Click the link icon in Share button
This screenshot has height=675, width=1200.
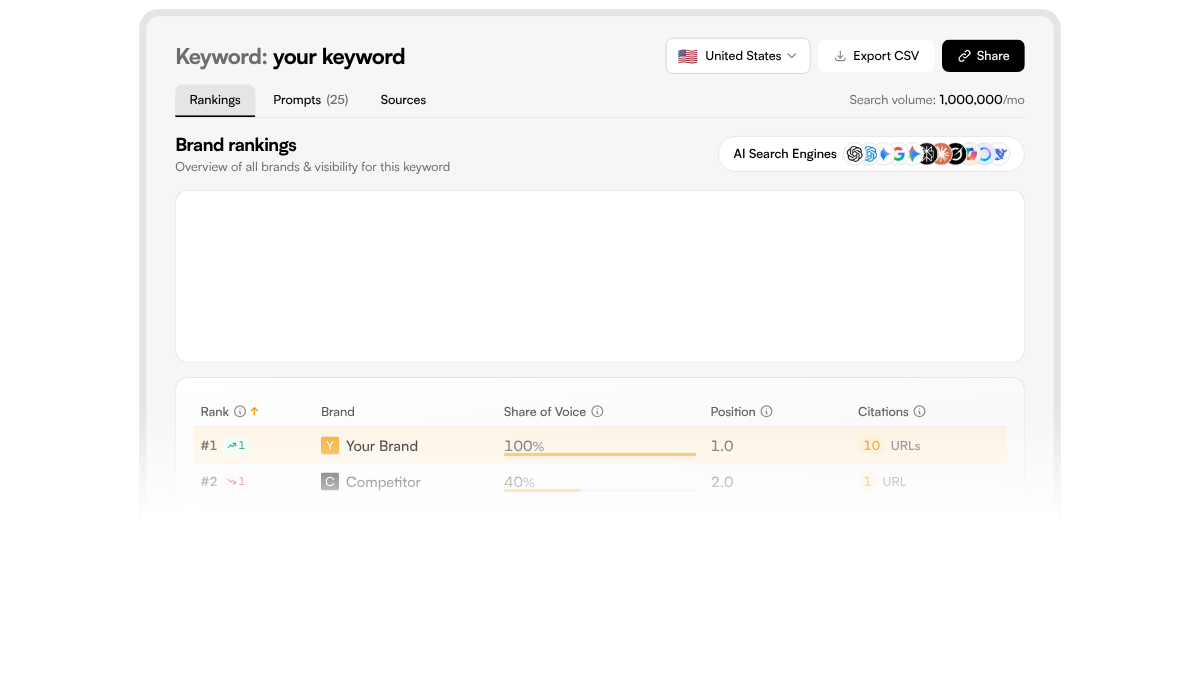pos(964,56)
